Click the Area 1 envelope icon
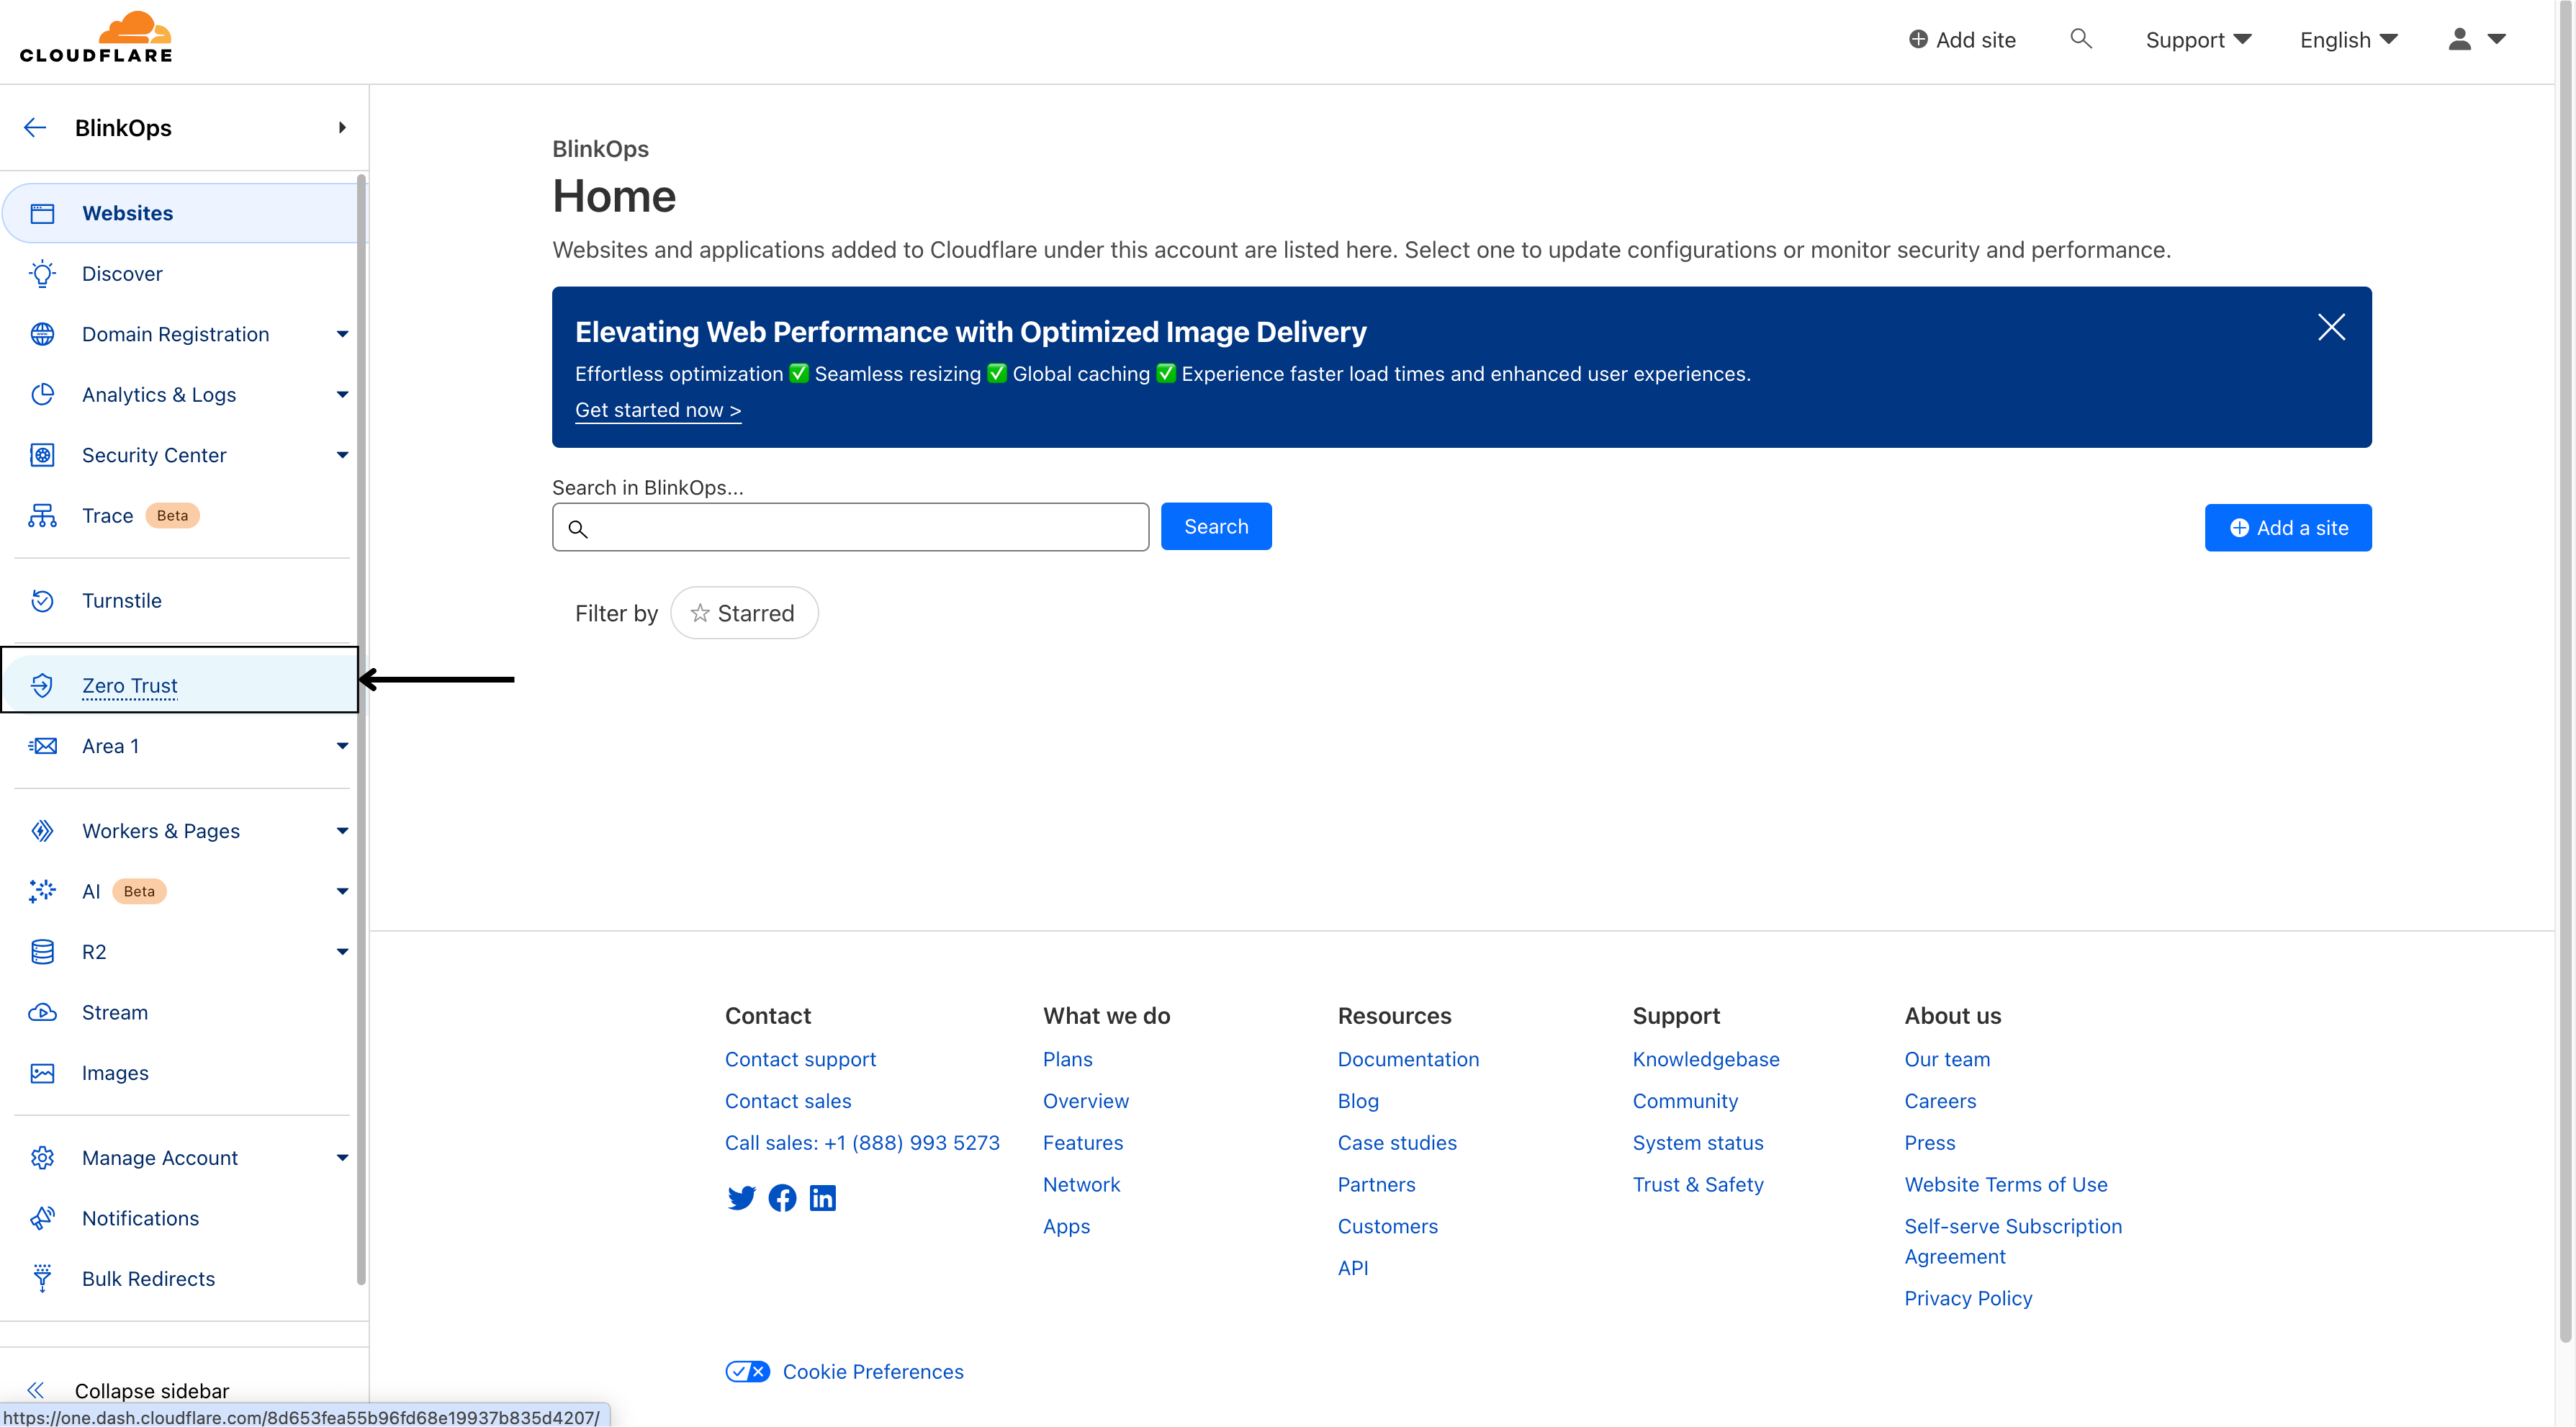This screenshot has width=2576, height=1427. point(42,746)
